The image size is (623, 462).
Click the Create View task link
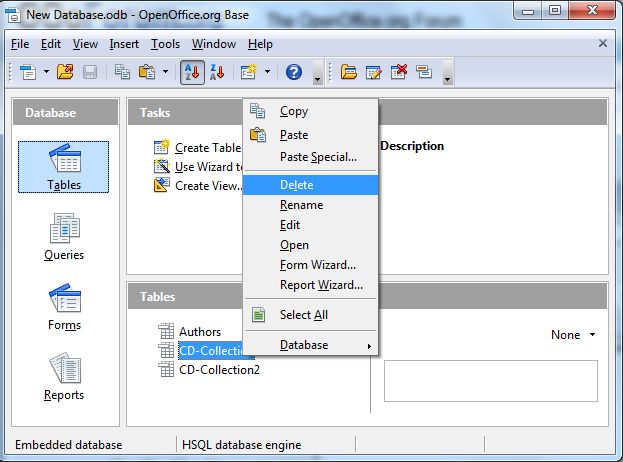pos(208,185)
